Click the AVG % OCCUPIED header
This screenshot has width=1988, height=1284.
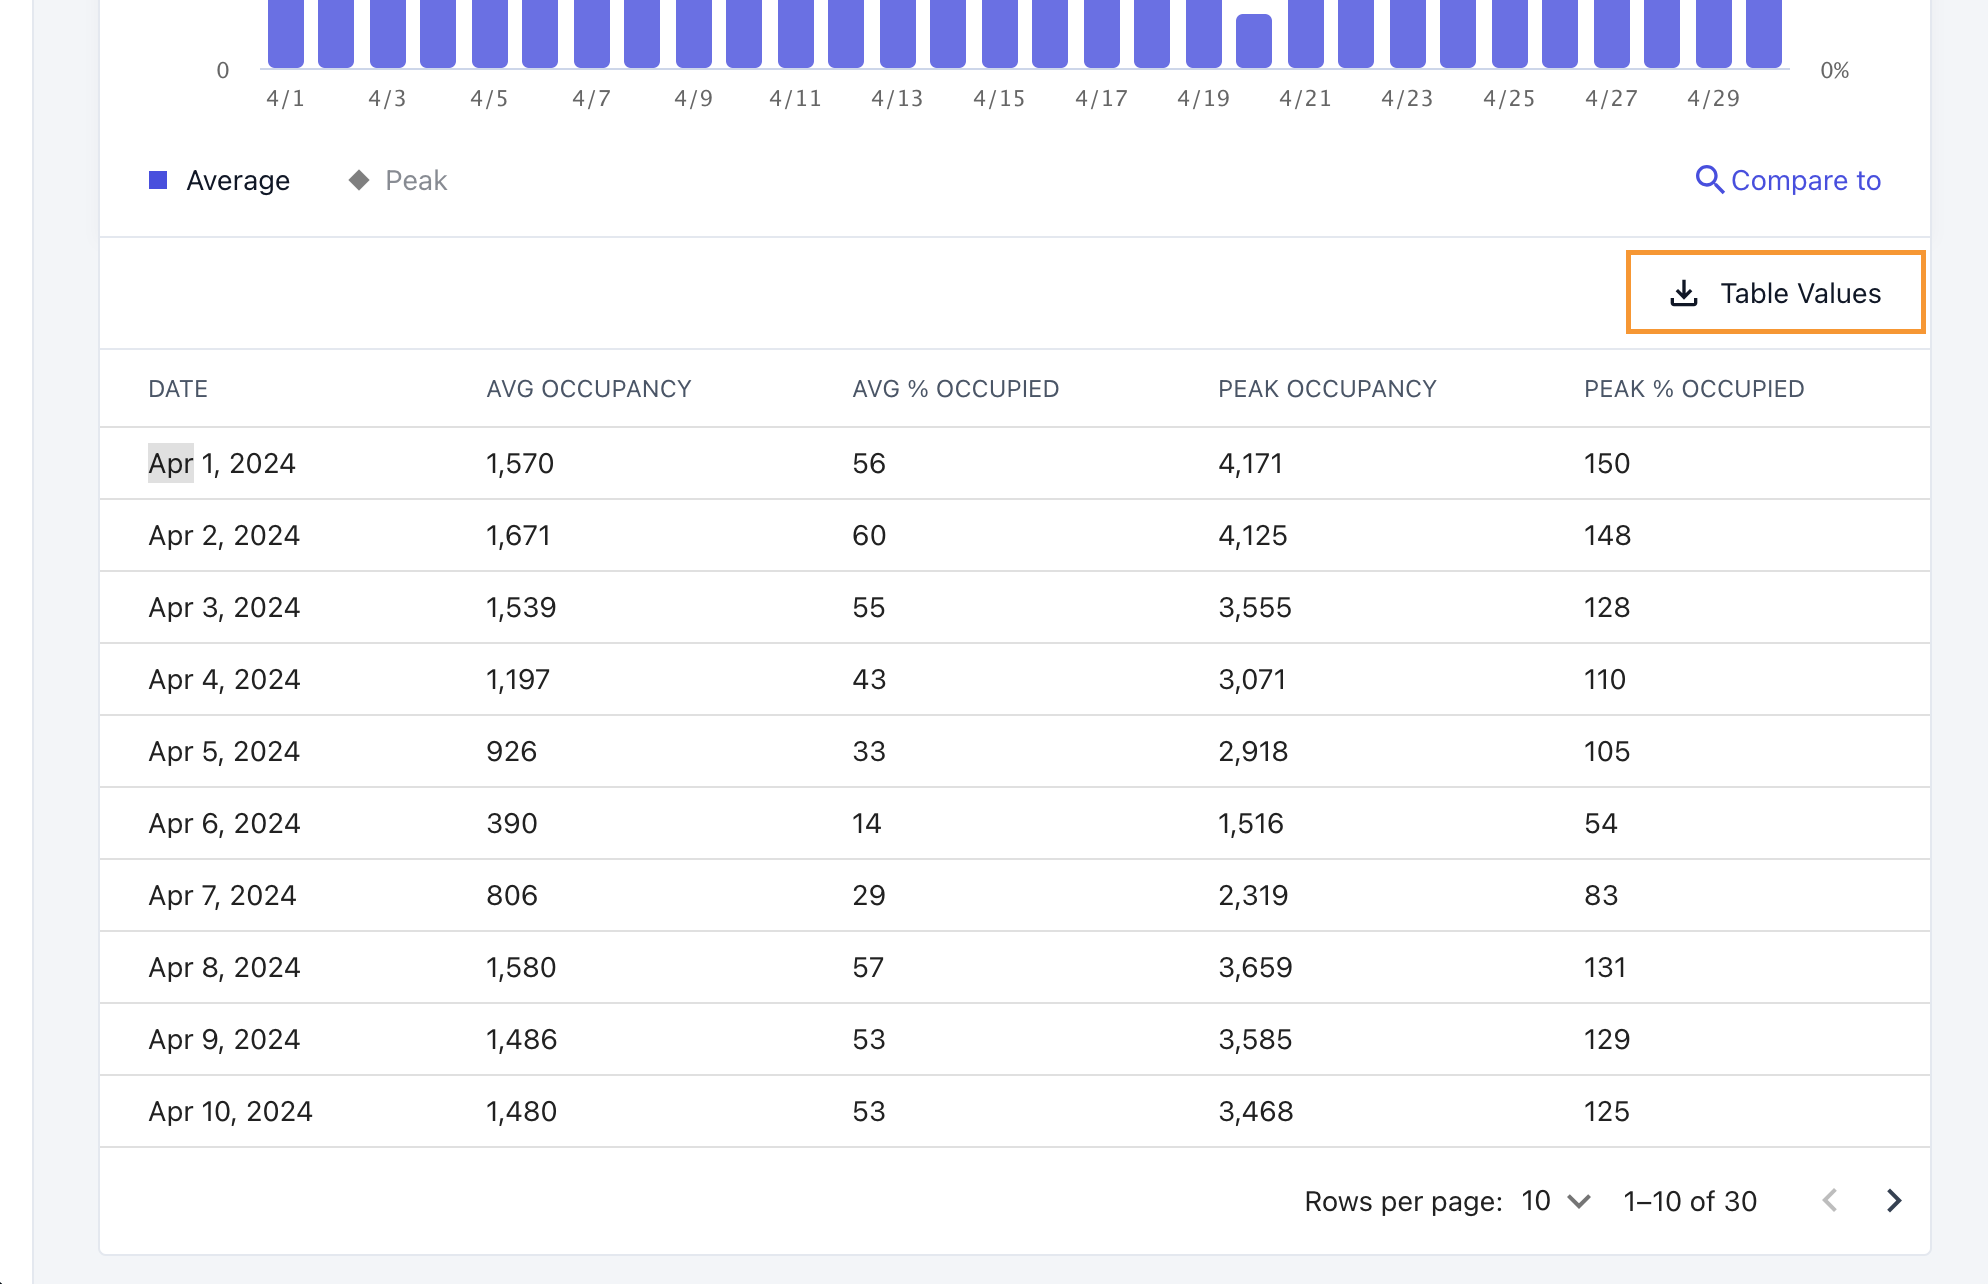pos(955,389)
